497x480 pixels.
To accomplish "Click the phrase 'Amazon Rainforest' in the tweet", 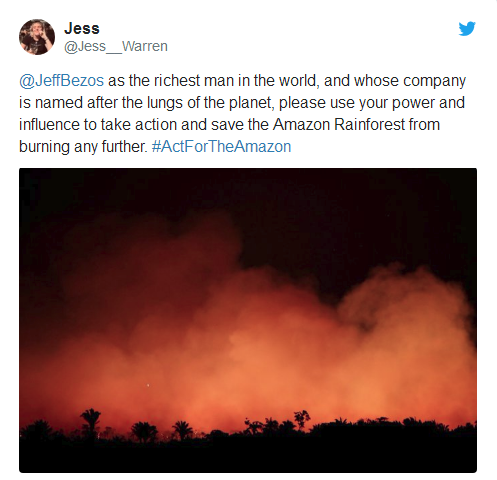I will (338, 125).
